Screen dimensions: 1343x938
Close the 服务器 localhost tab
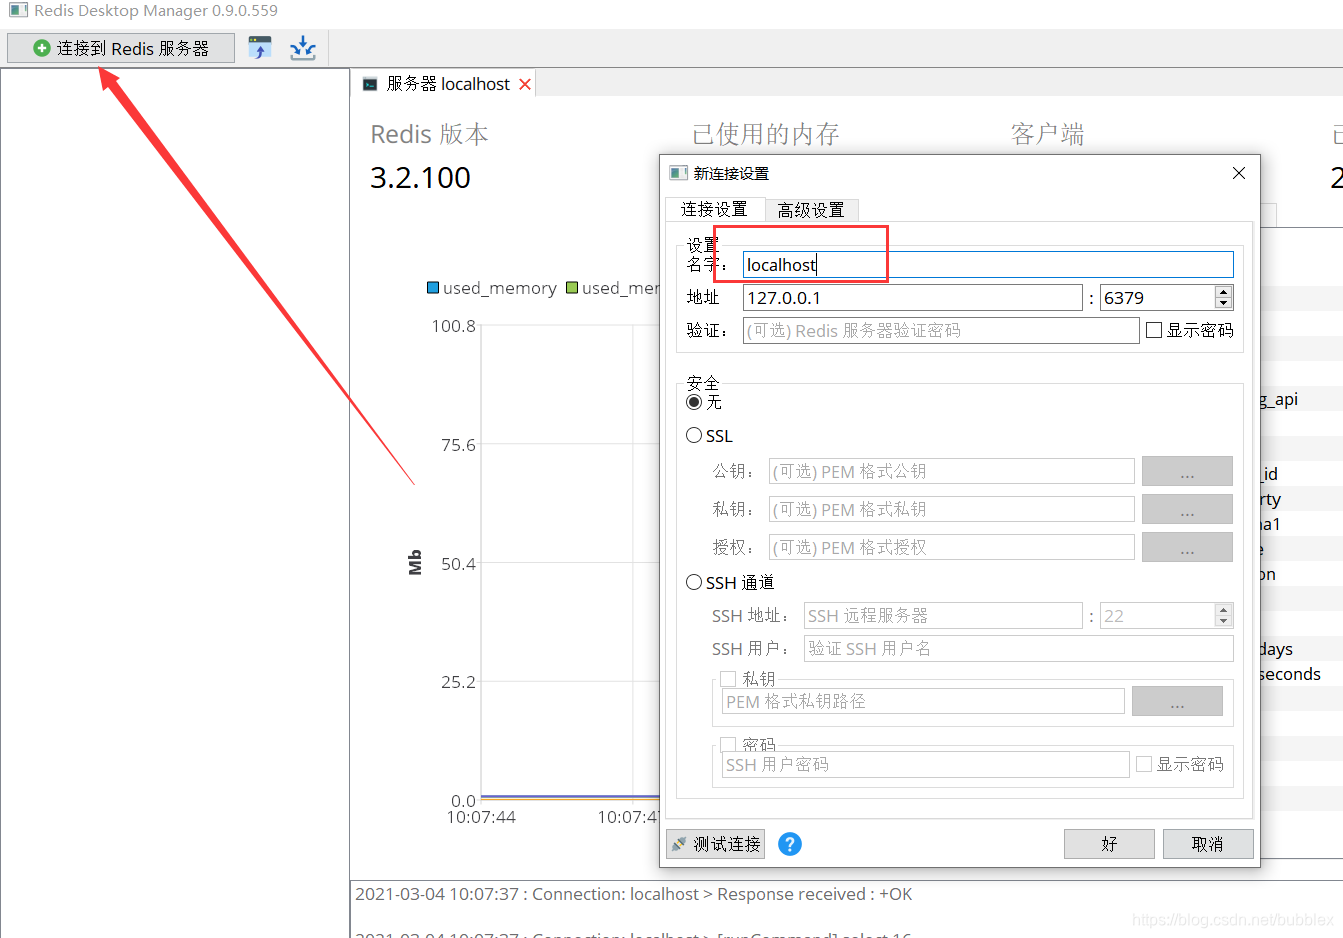pyautogui.click(x=525, y=84)
